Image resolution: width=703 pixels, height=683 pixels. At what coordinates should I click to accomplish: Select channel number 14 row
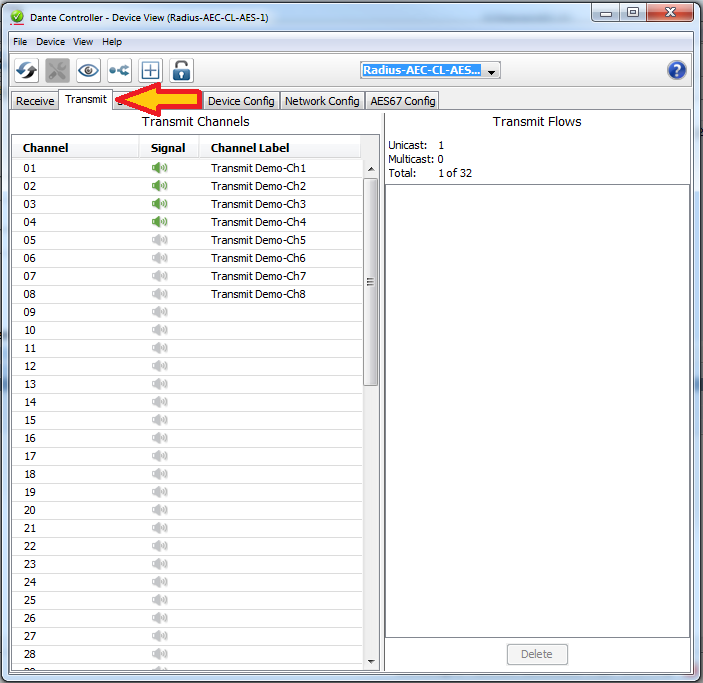187,402
